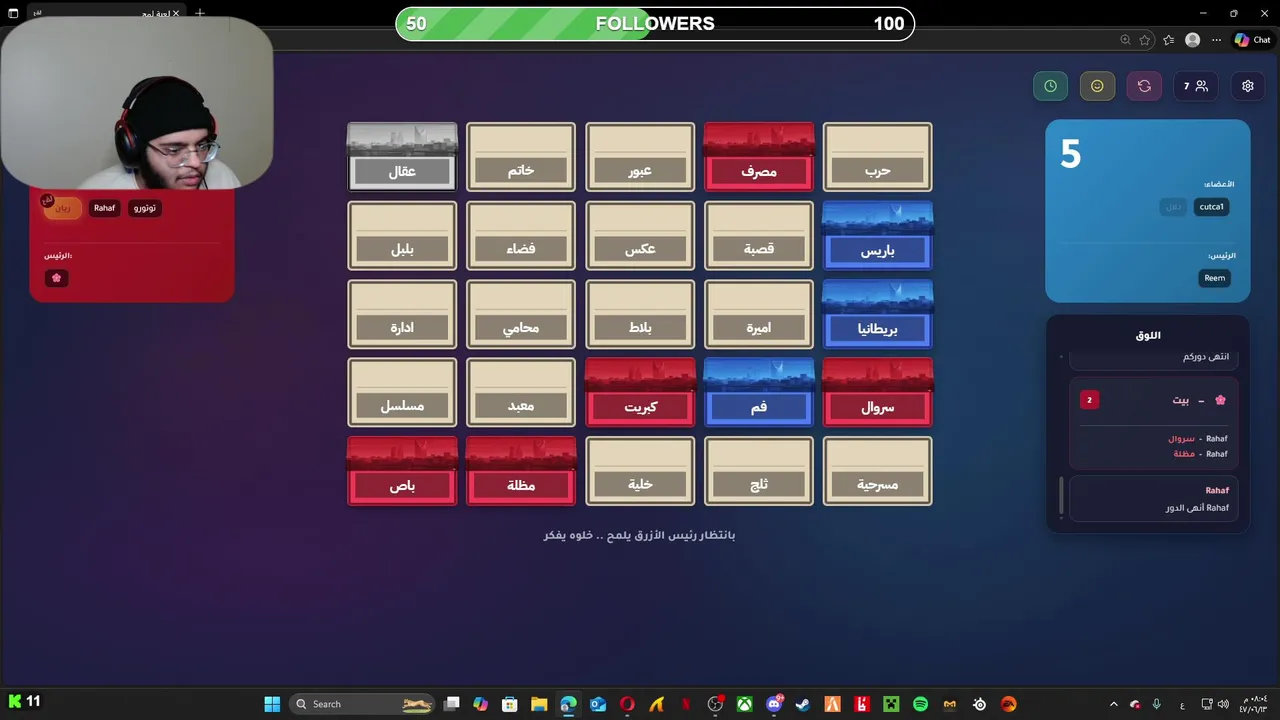
Task: Click the red card مظلة
Action: click(x=521, y=471)
